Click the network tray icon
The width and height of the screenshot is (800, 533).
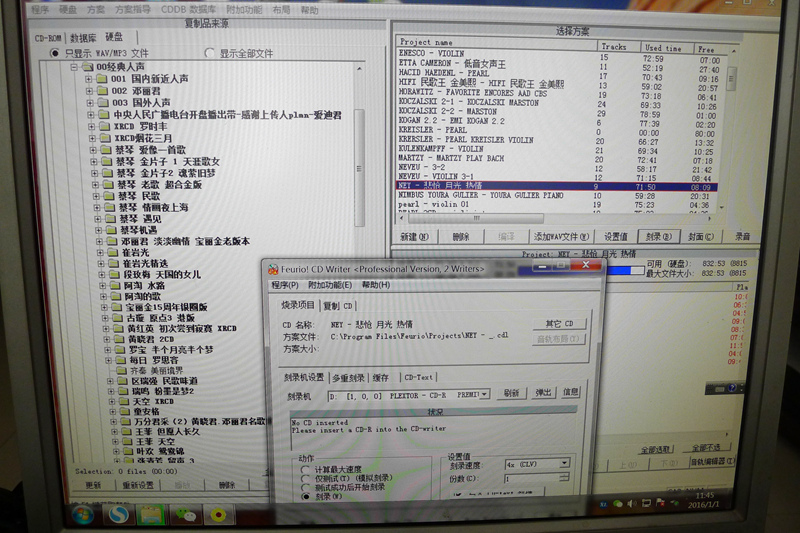[646, 503]
